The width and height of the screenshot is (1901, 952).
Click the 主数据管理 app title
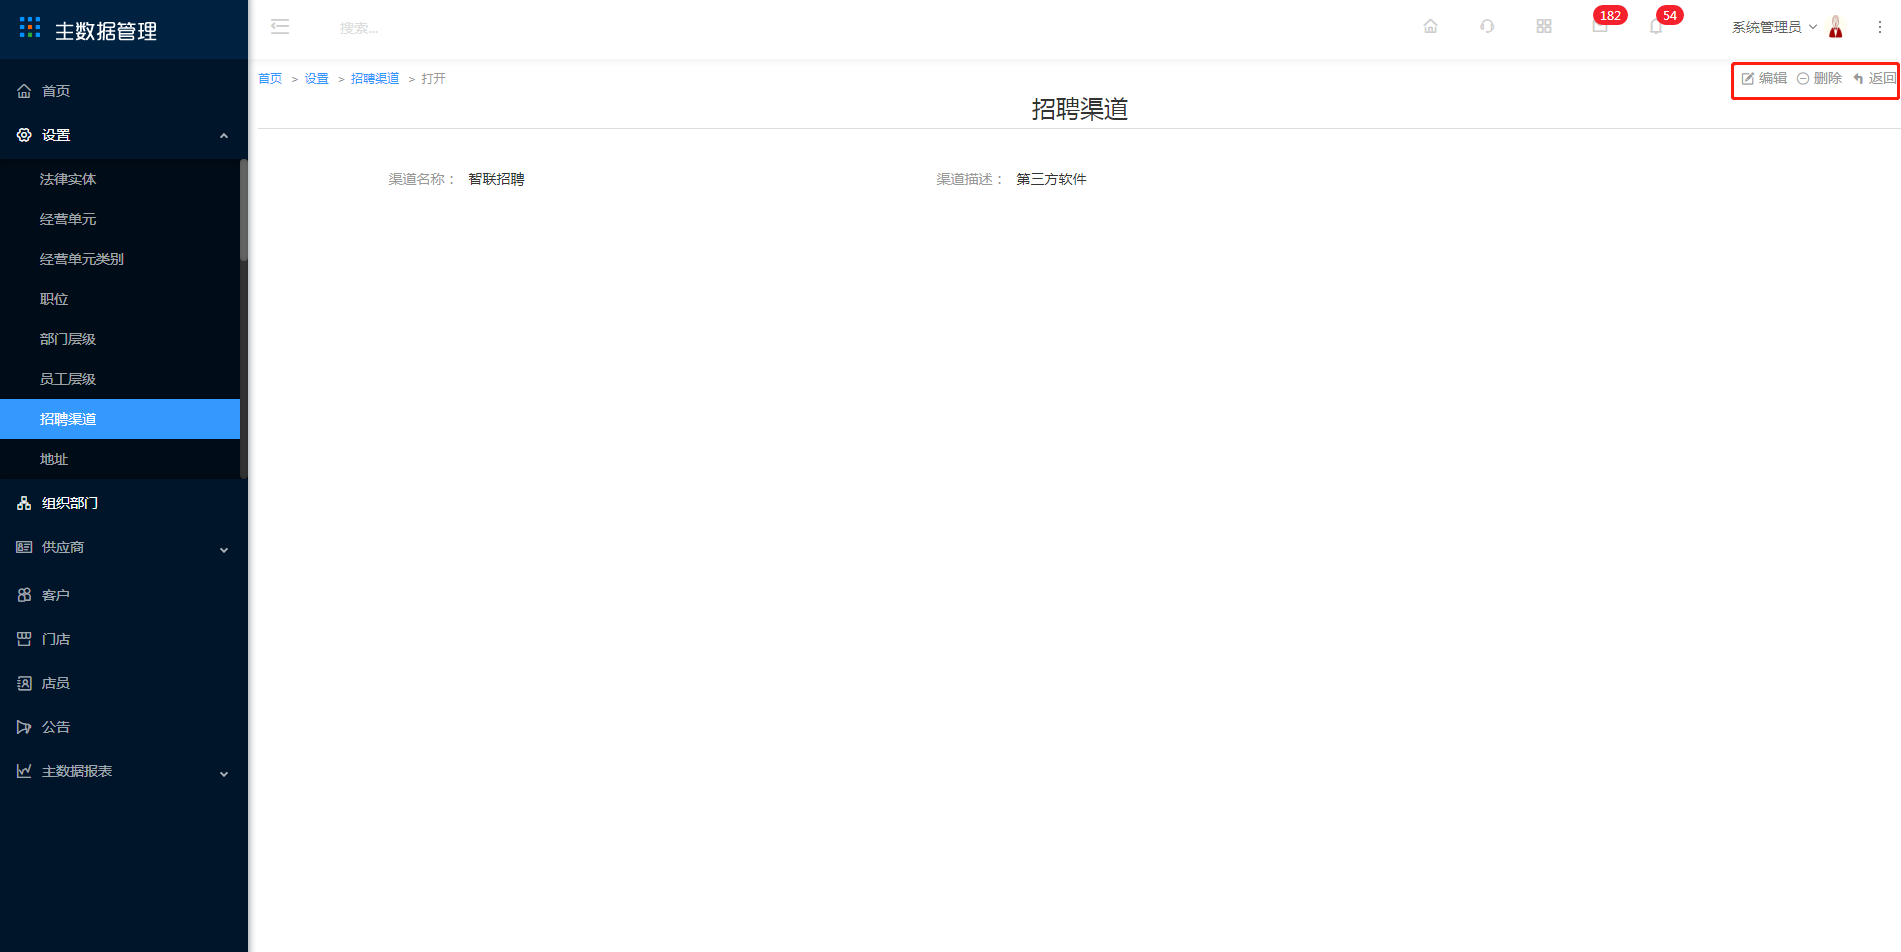pyautogui.click(x=106, y=31)
